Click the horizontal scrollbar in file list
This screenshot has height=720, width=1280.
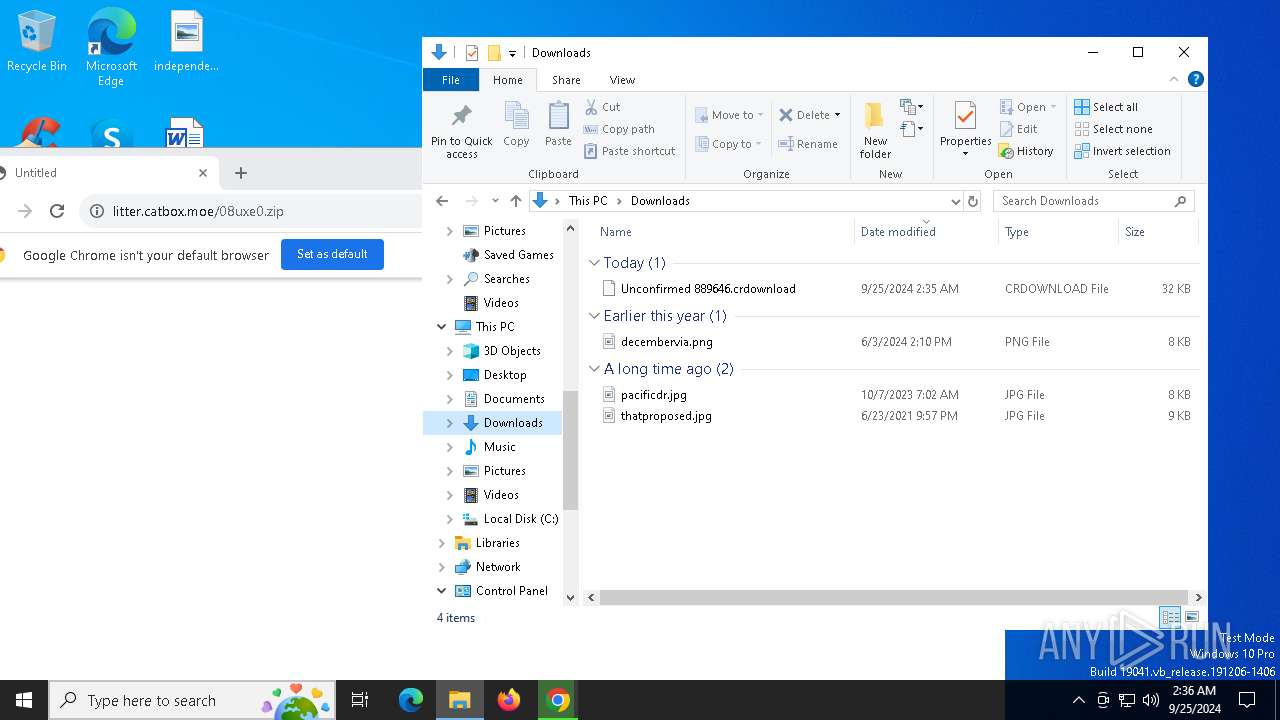tap(894, 598)
